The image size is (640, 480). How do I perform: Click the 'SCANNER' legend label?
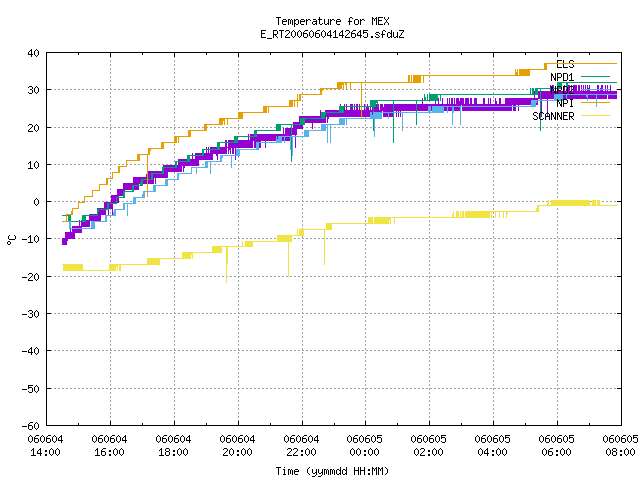553,116
